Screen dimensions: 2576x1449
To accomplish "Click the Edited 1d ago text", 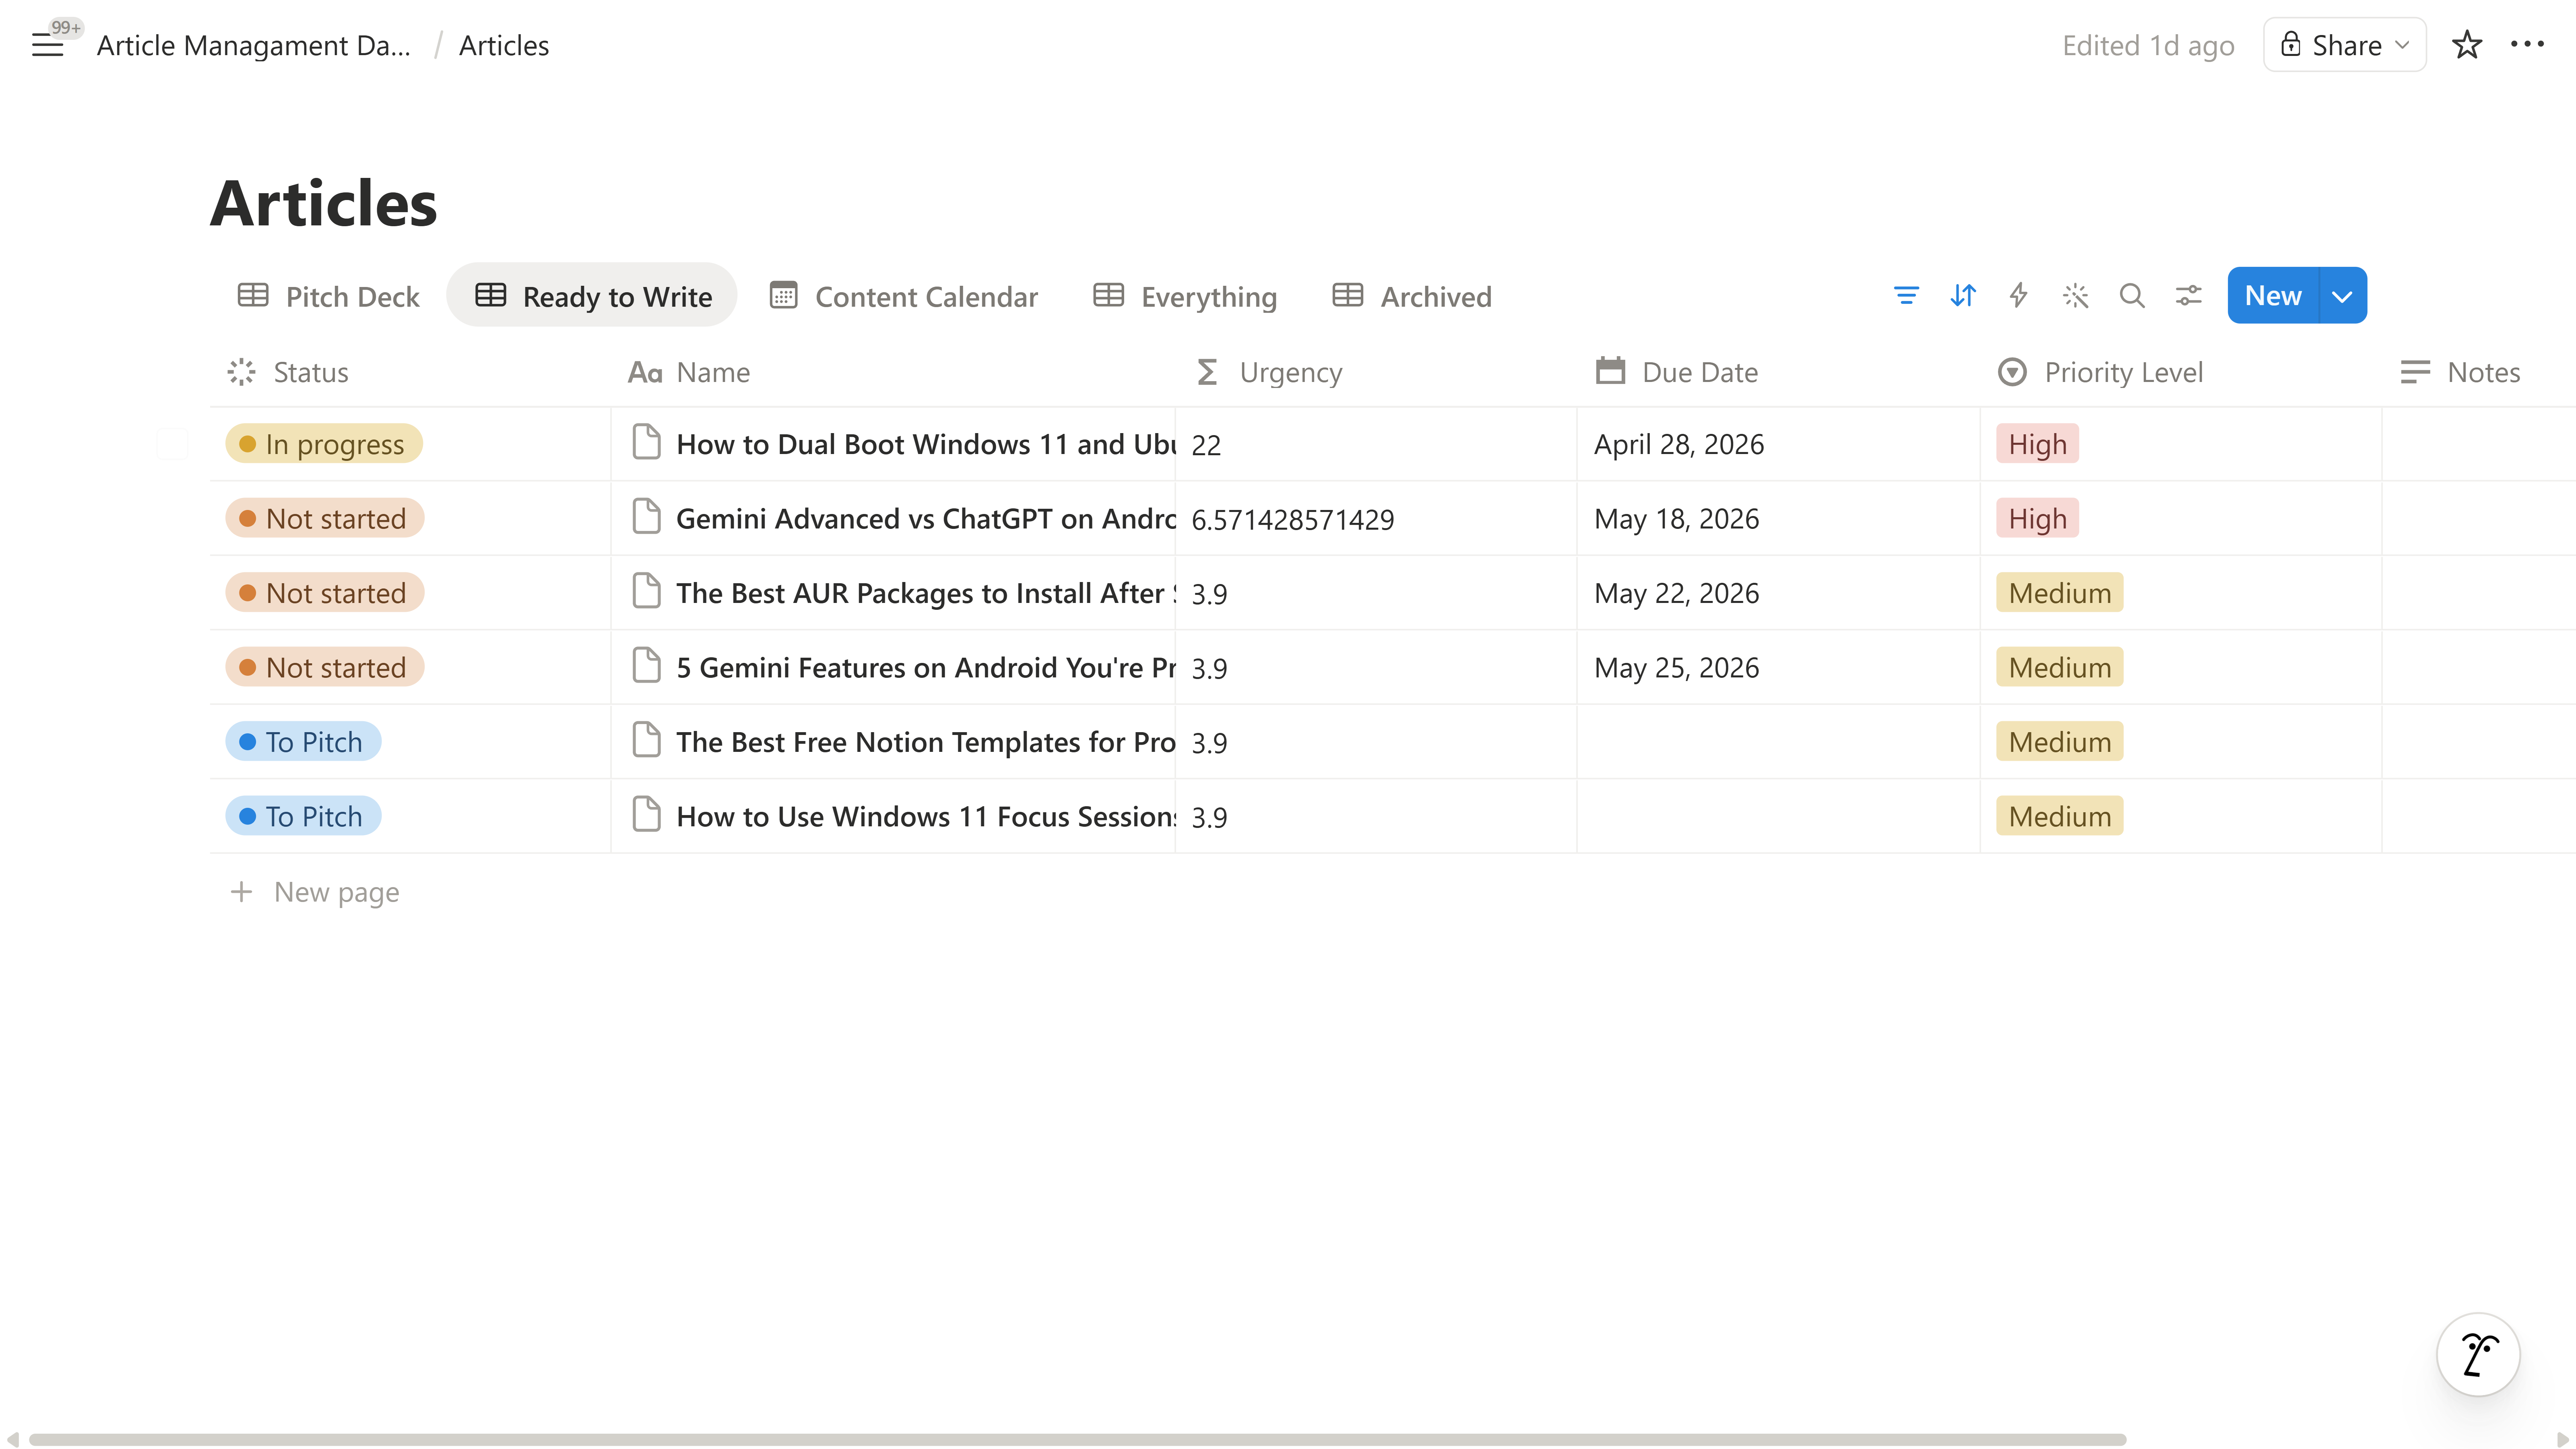I will 2148,45.
